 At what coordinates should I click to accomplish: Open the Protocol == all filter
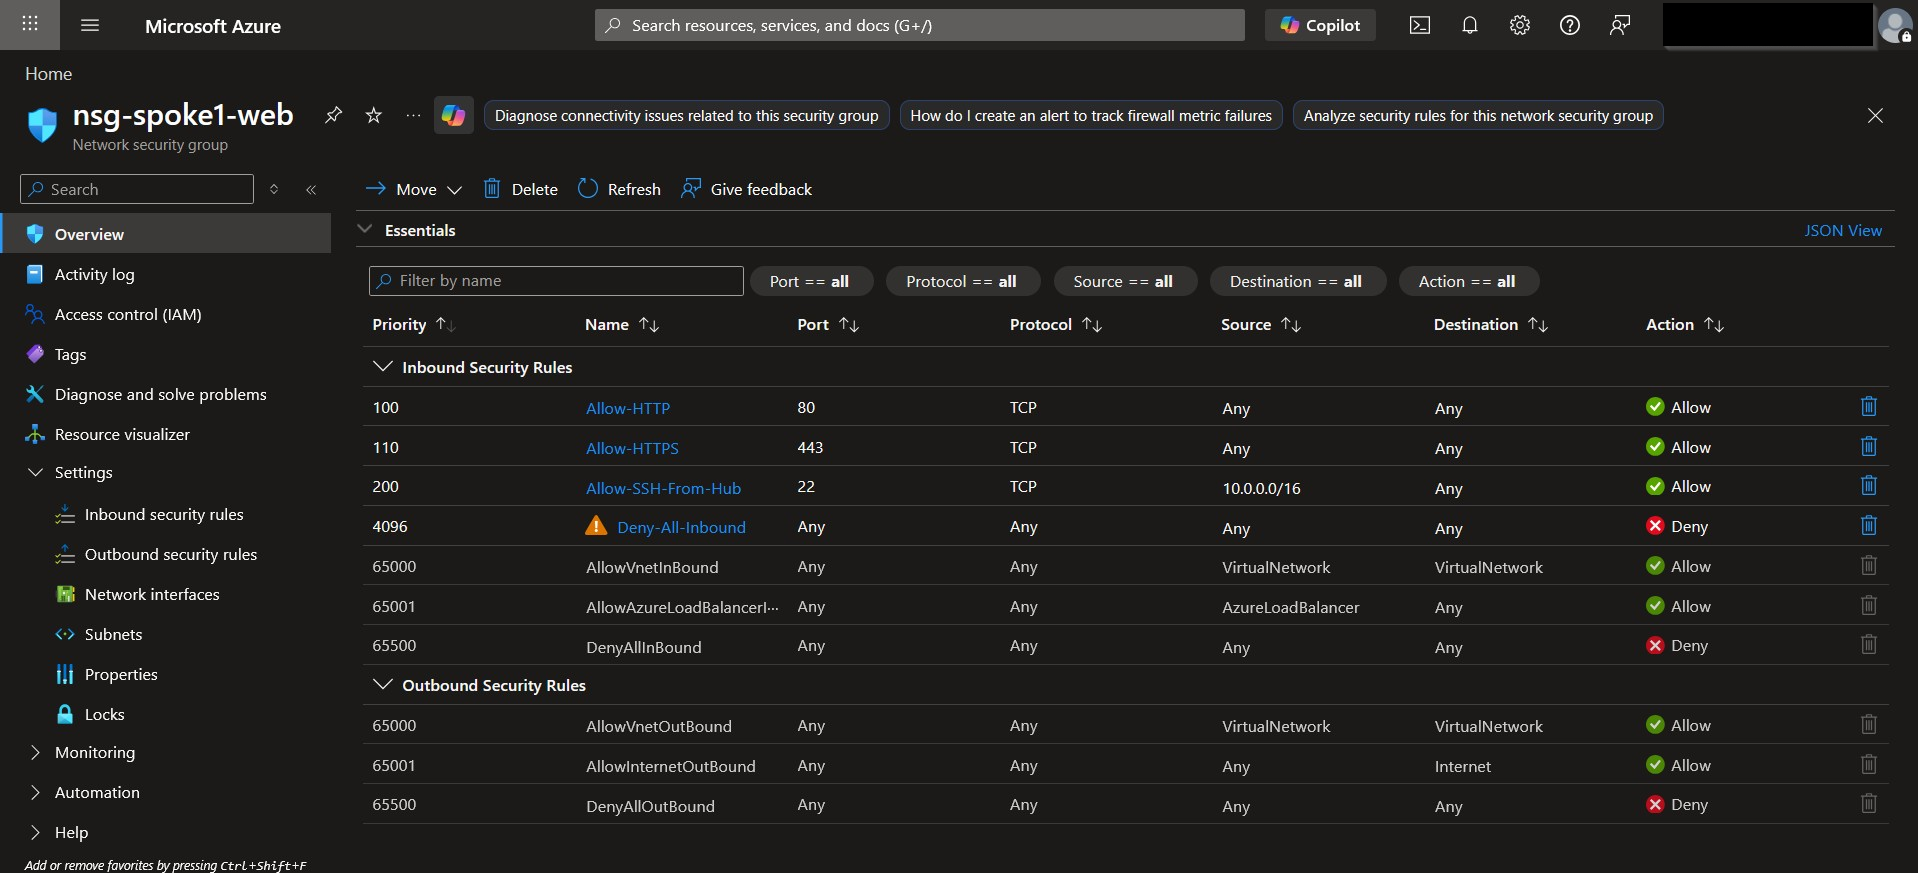(962, 281)
